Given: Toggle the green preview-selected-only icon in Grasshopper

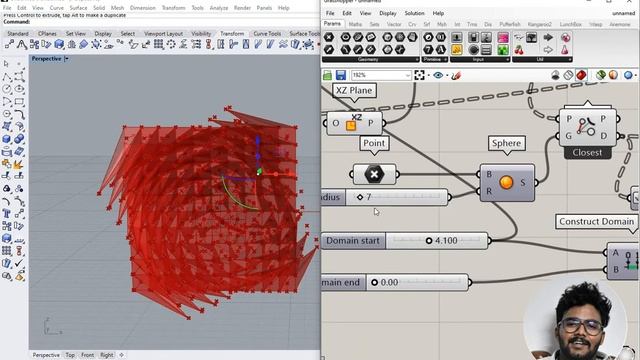Looking at the screenshot, I should [600, 75].
